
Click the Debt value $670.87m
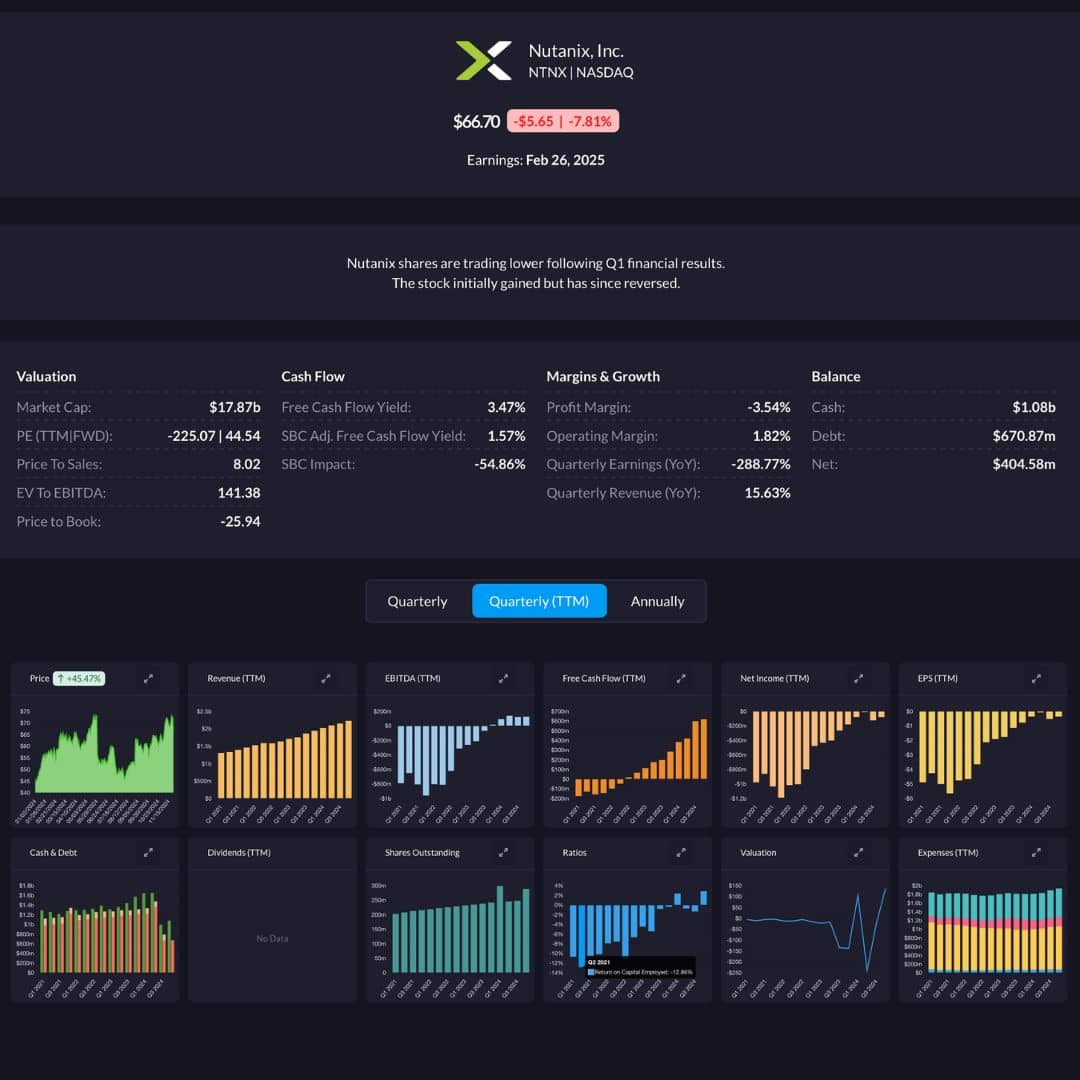pos(1024,436)
